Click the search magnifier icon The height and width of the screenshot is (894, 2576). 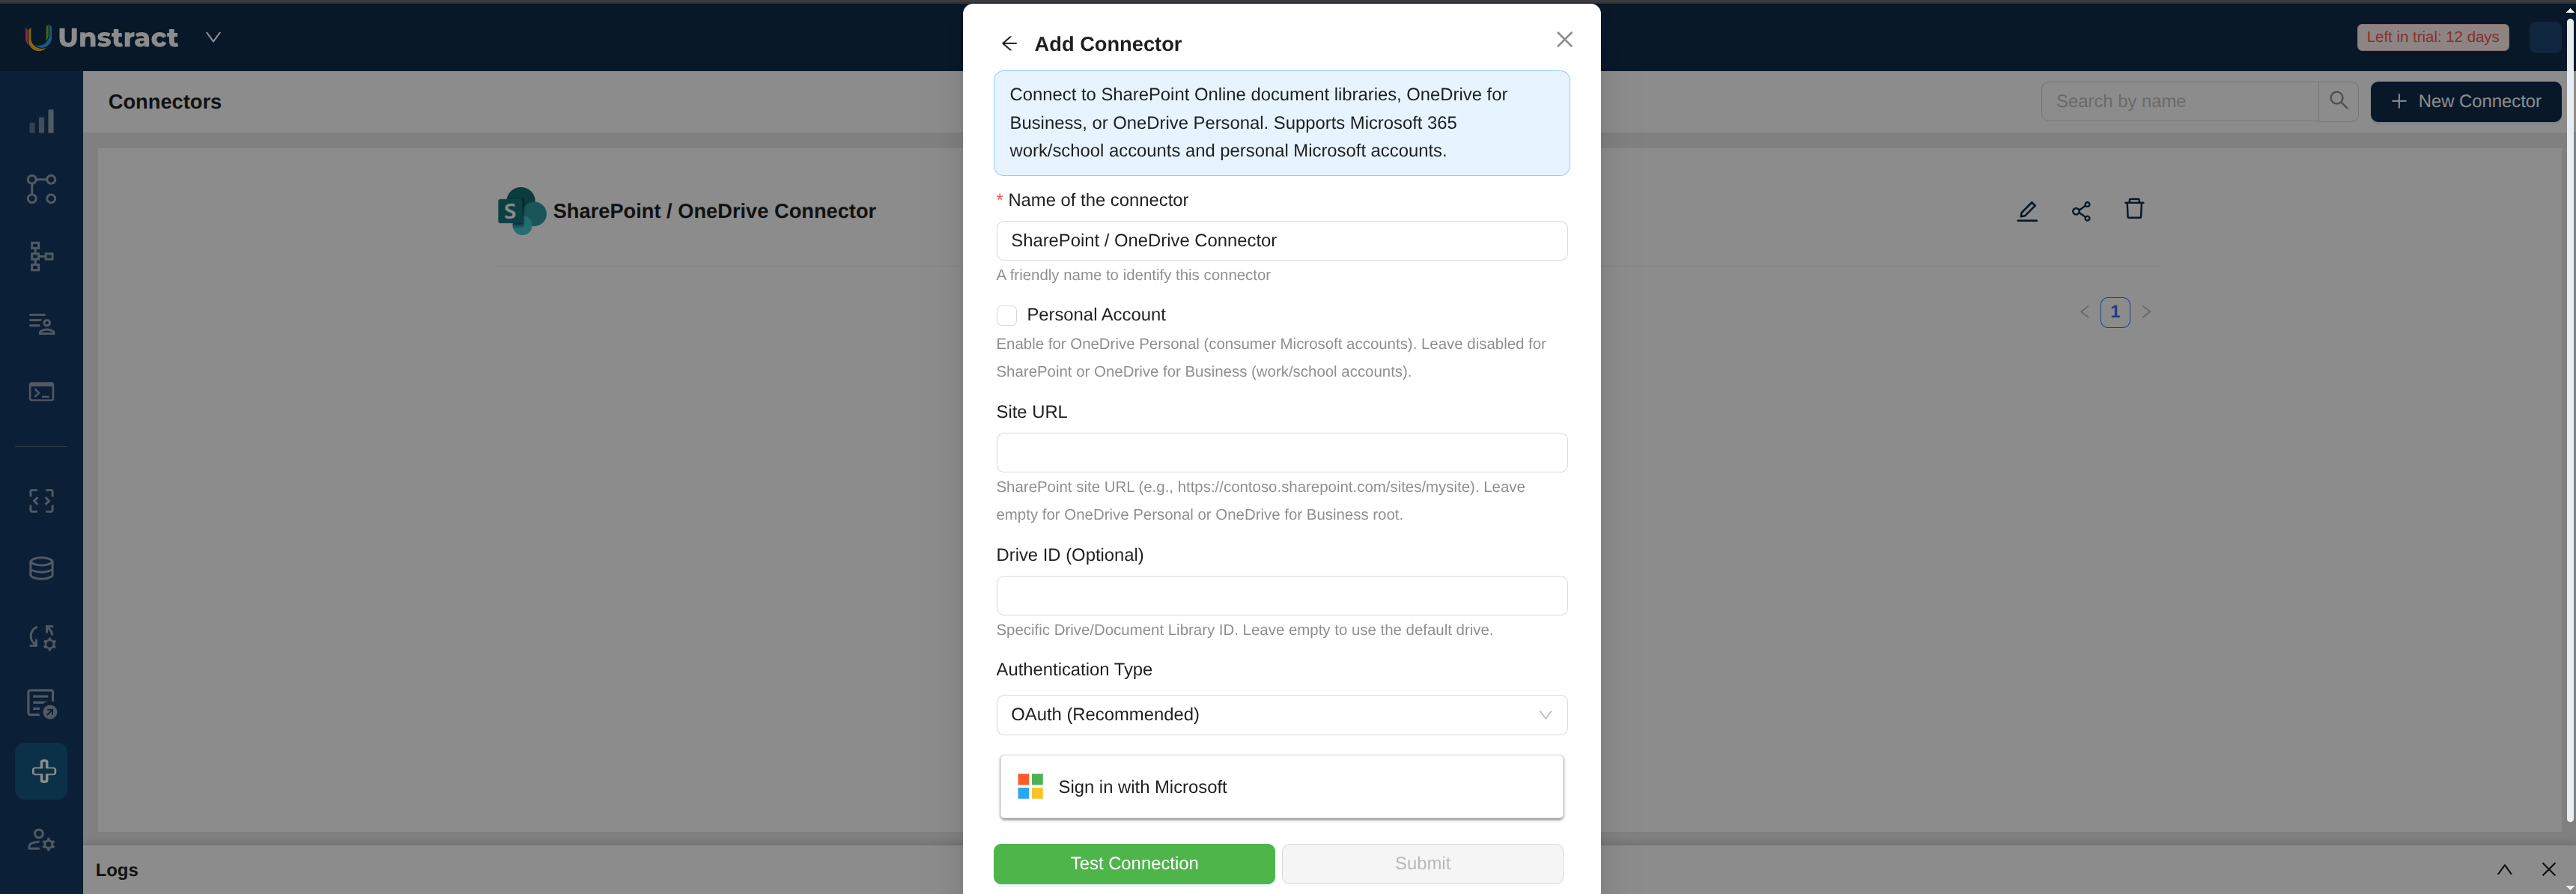[2338, 100]
